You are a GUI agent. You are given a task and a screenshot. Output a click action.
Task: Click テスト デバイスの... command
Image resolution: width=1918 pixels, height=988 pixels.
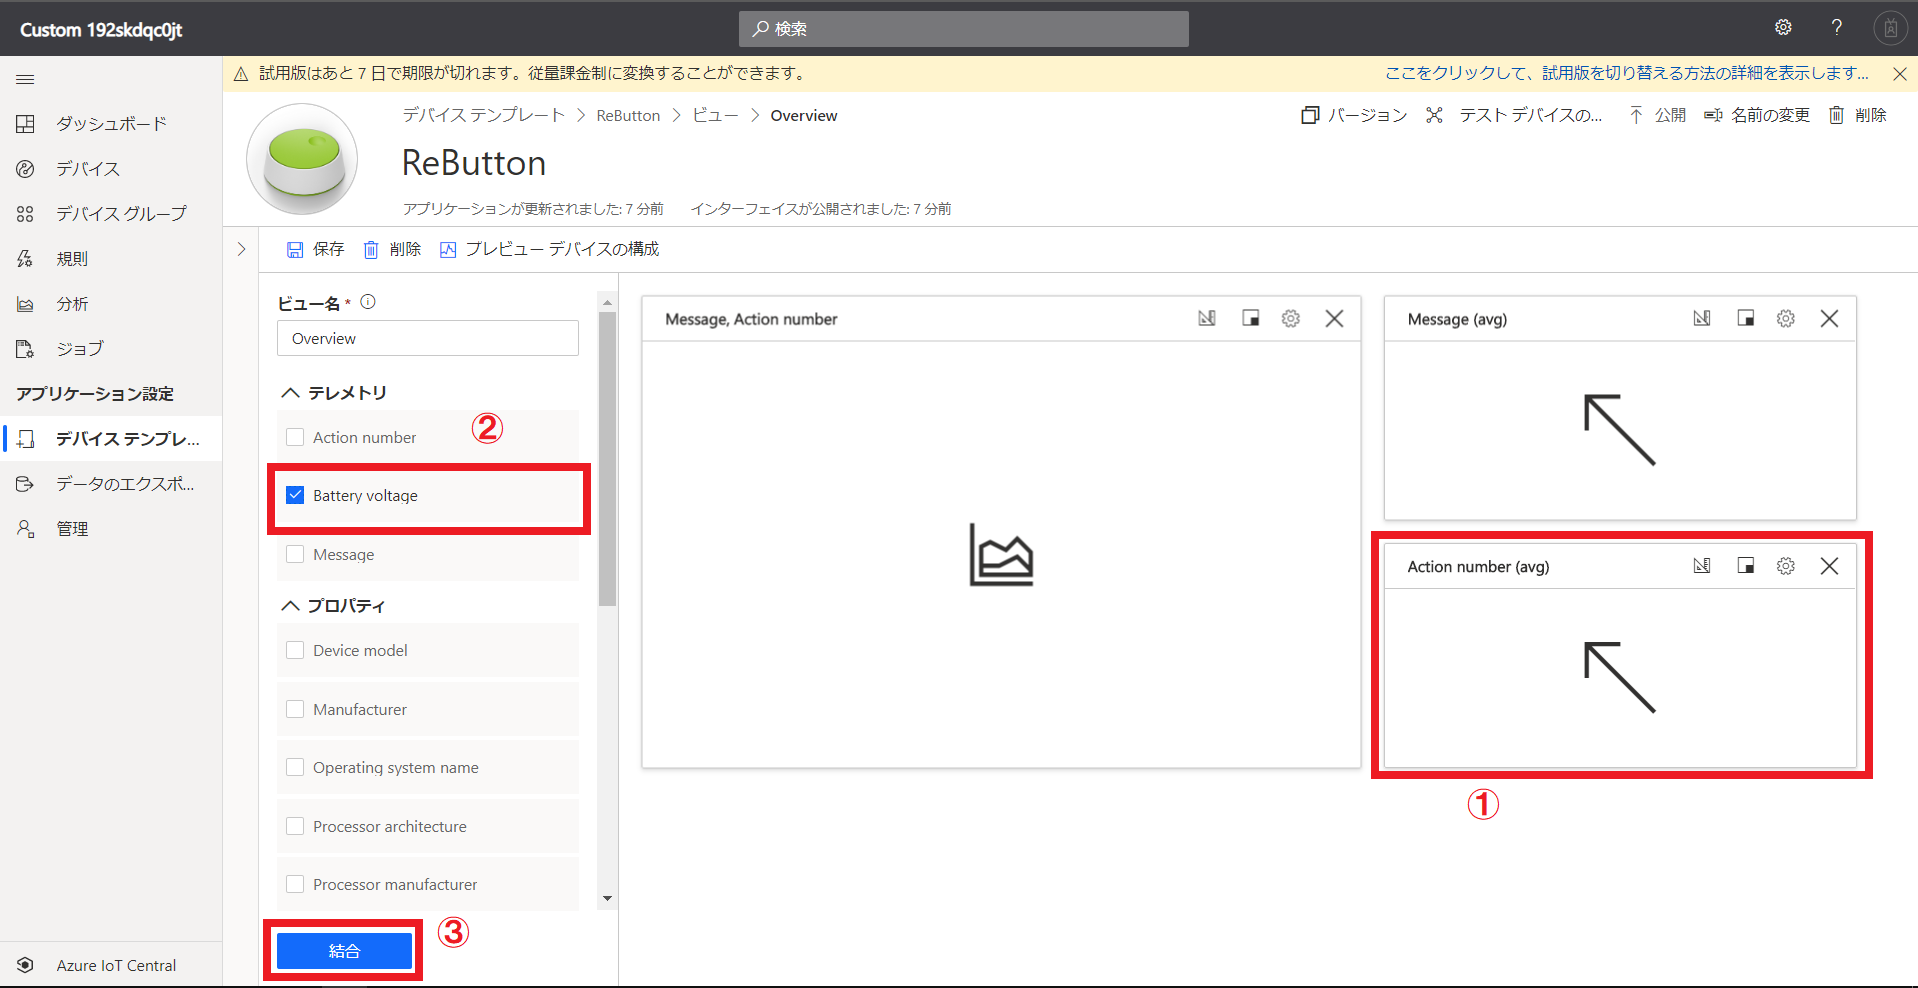[1514, 115]
